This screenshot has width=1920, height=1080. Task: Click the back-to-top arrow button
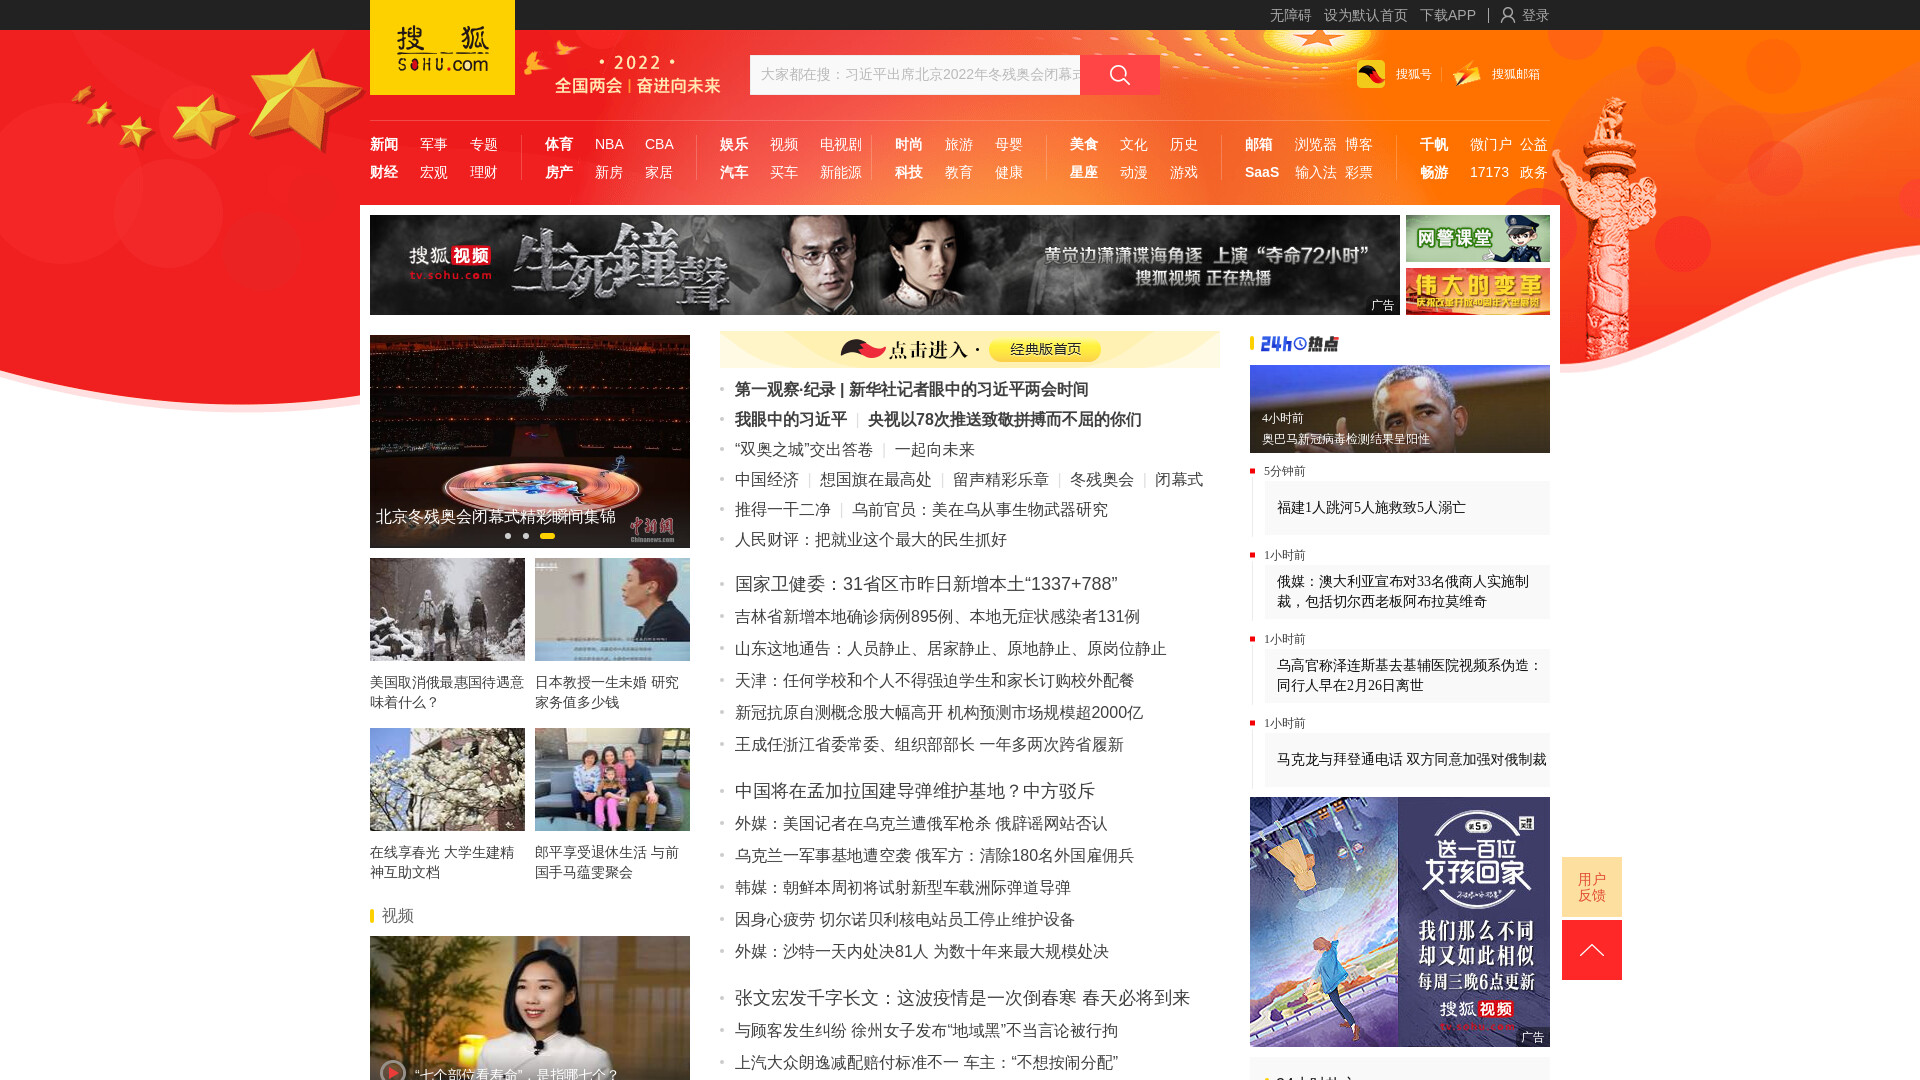click(x=1592, y=950)
